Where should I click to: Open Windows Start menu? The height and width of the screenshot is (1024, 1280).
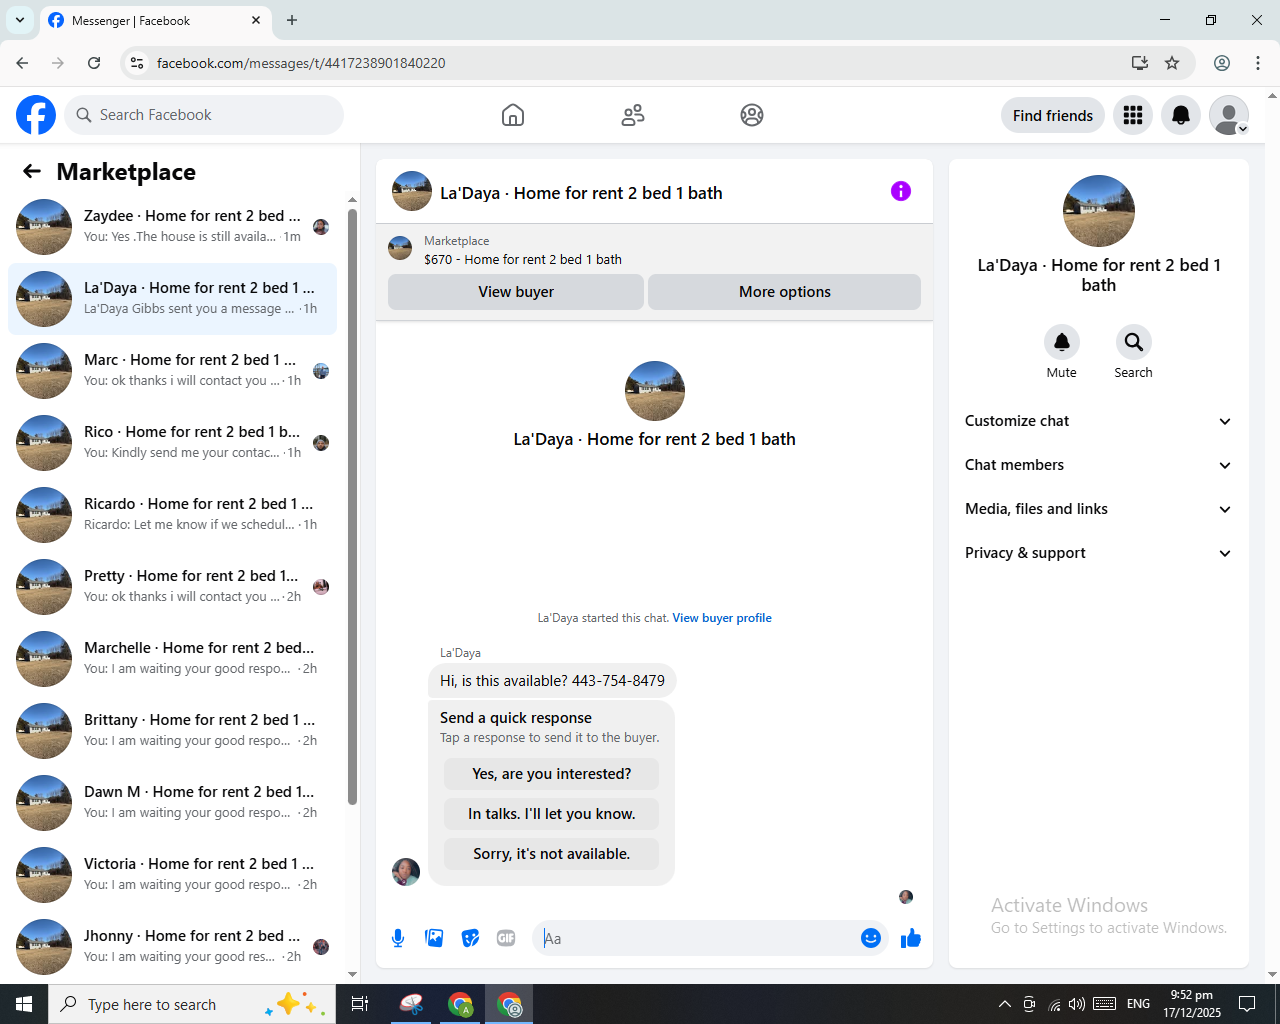point(24,1004)
